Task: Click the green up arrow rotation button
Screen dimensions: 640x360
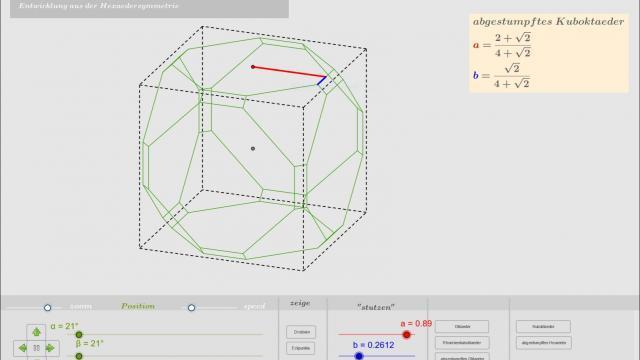Action: tap(36, 332)
